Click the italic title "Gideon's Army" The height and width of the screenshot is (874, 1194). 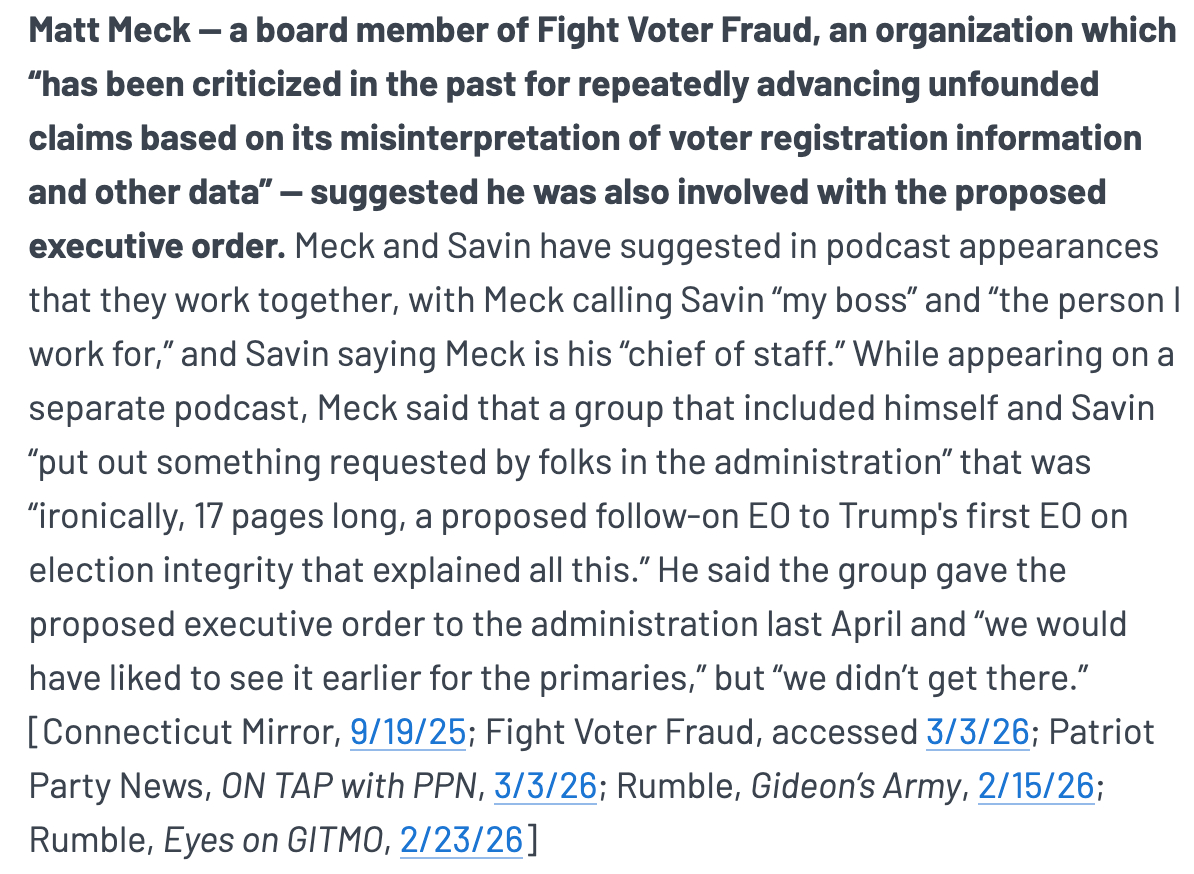[855, 787]
